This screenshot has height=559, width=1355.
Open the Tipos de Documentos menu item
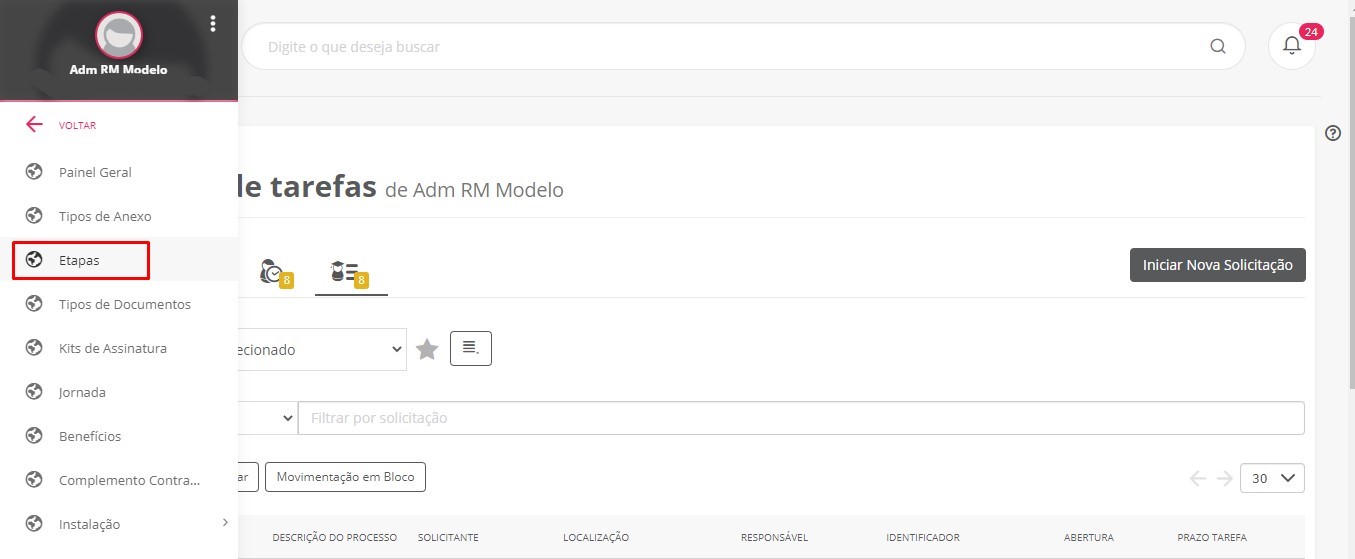(119, 304)
